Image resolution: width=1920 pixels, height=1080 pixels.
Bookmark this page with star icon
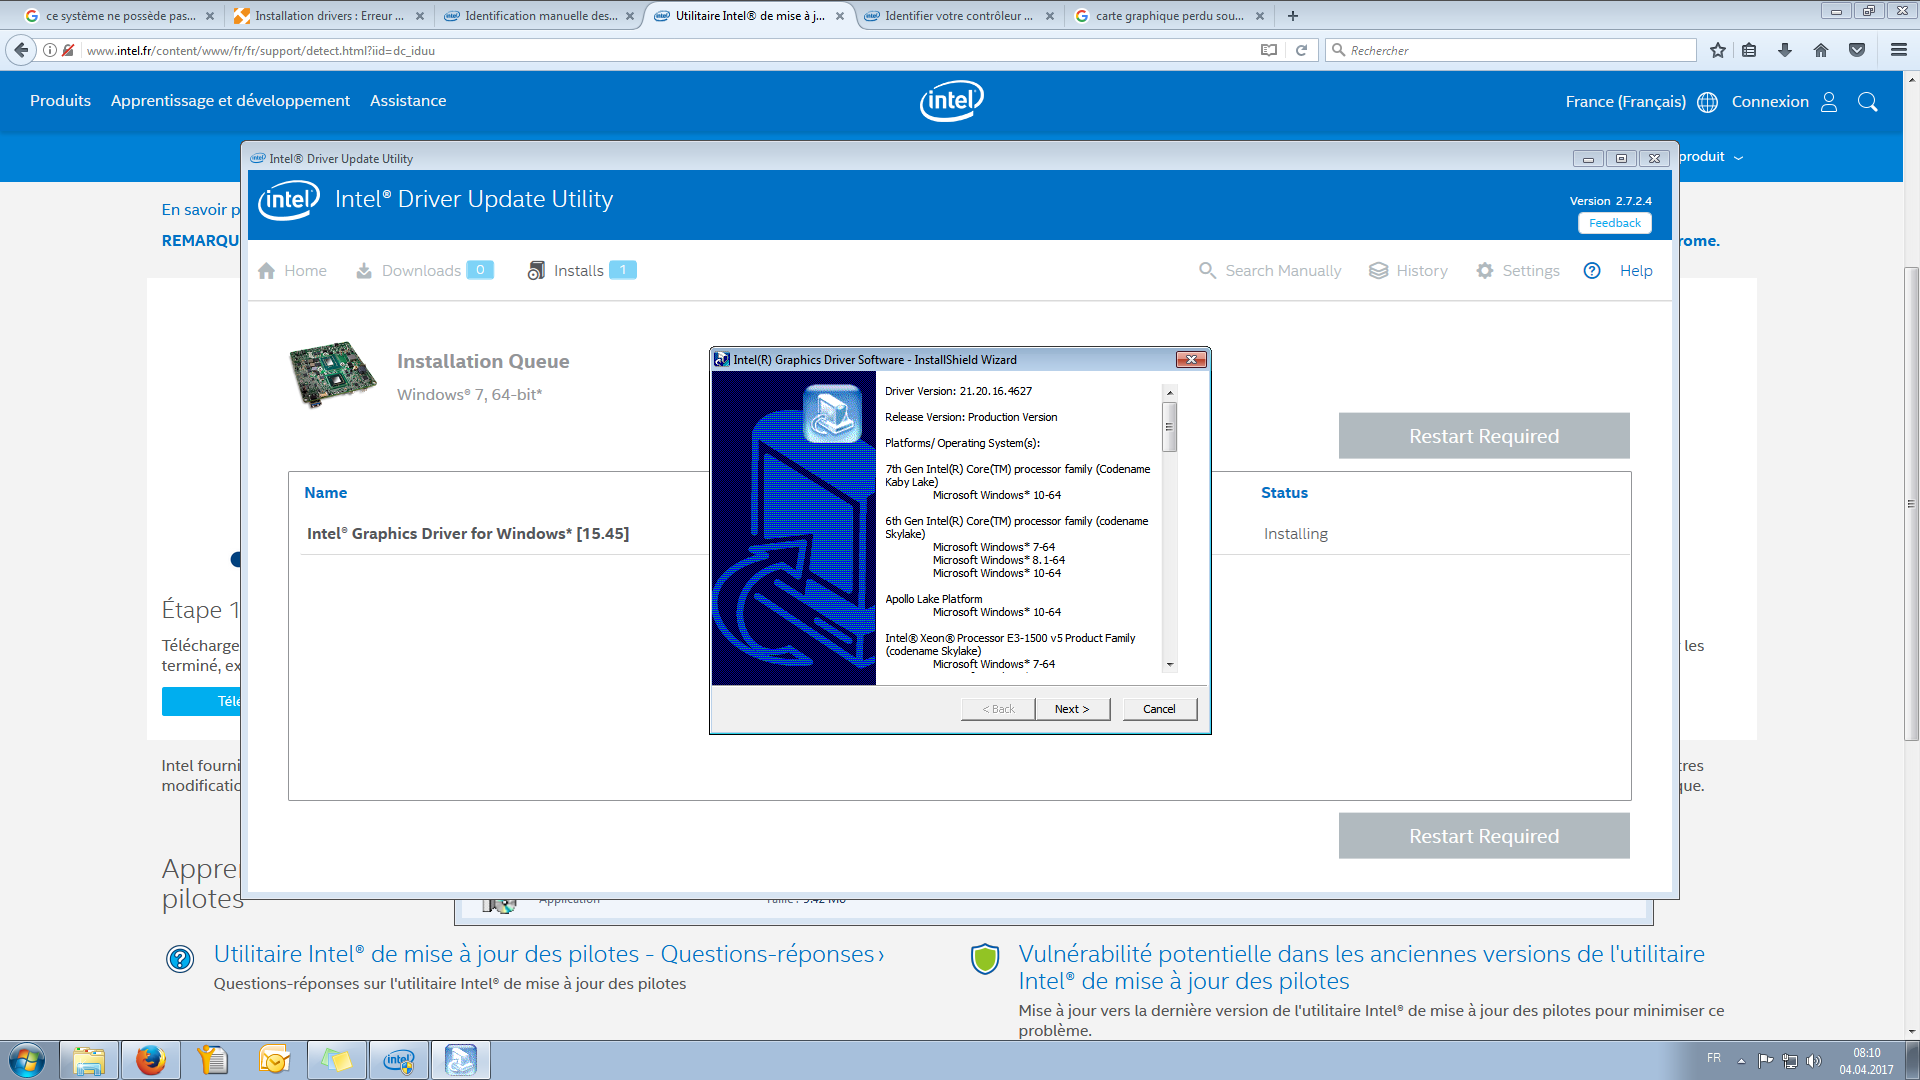tap(1718, 50)
